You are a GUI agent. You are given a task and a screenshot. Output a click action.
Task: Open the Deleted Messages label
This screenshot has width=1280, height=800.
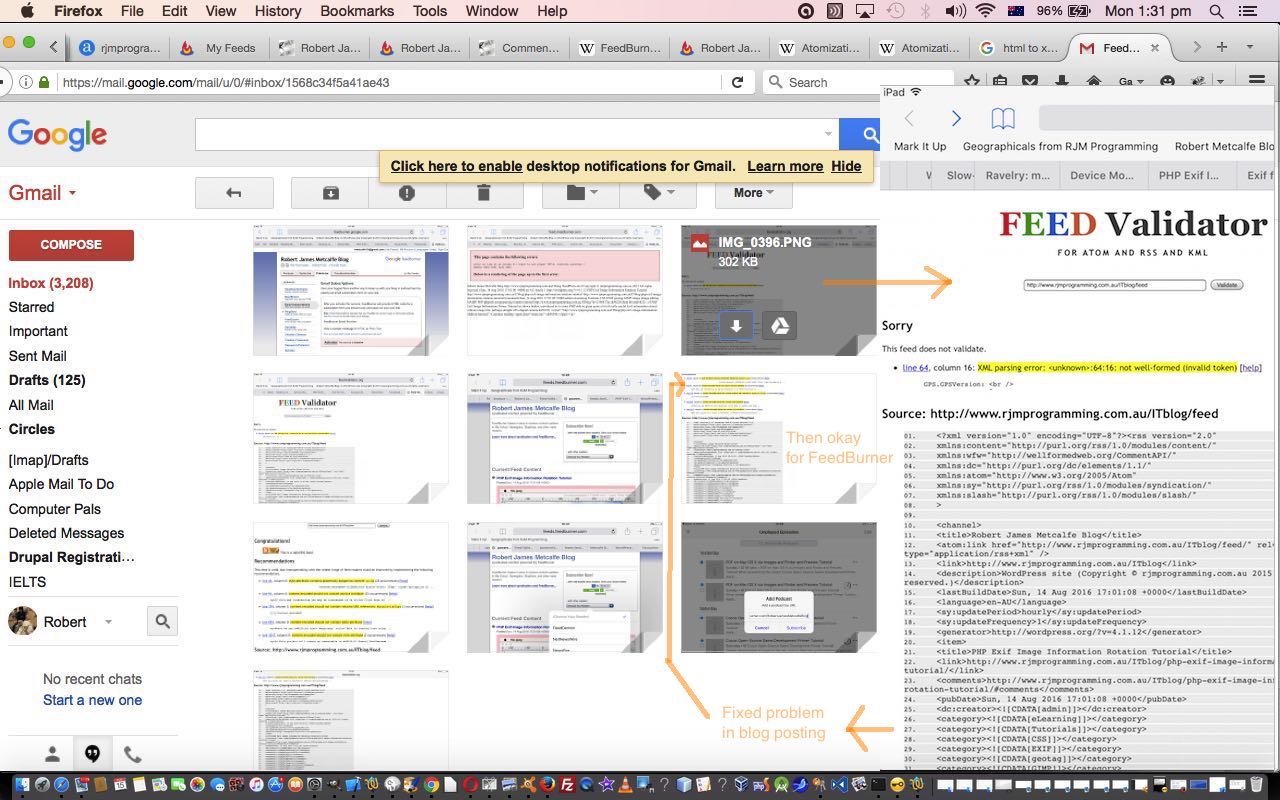pos(66,533)
